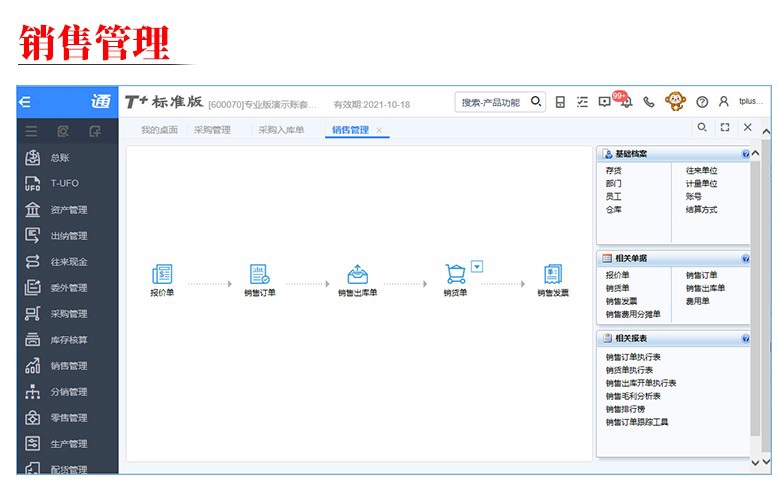Toggle fullscreen with the expand icon

[x=725, y=127]
